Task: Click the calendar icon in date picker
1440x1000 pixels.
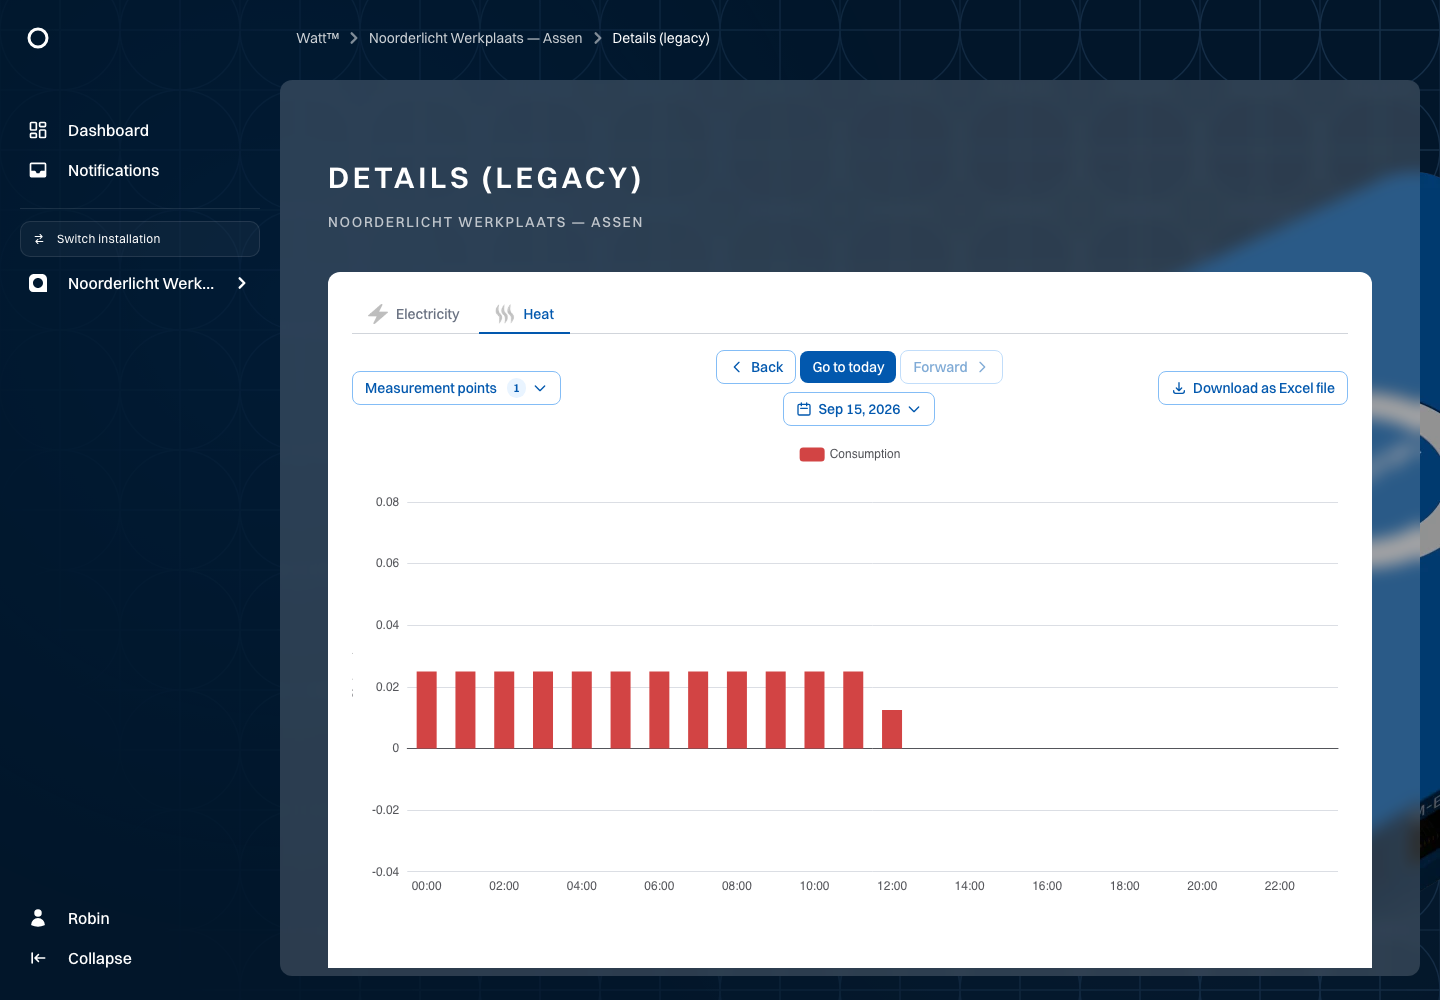Action: tap(804, 409)
